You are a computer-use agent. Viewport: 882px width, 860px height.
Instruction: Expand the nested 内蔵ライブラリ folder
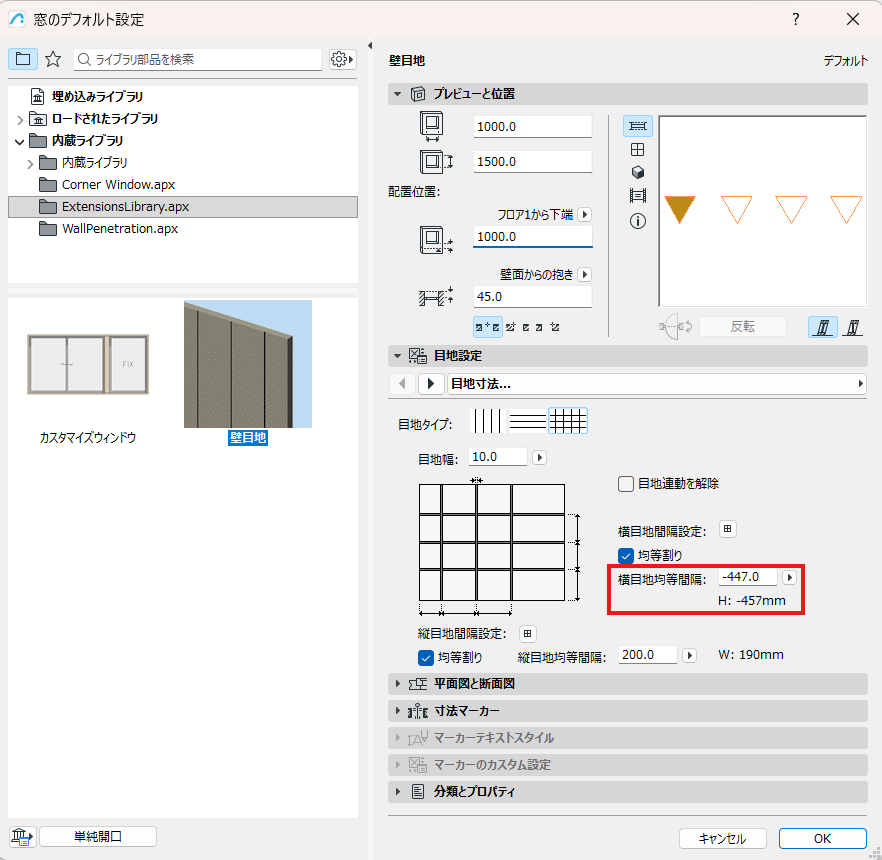30,164
